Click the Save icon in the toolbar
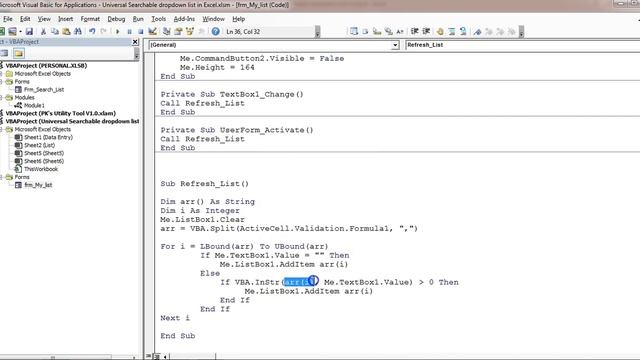640x360 pixels. tap(29, 31)
